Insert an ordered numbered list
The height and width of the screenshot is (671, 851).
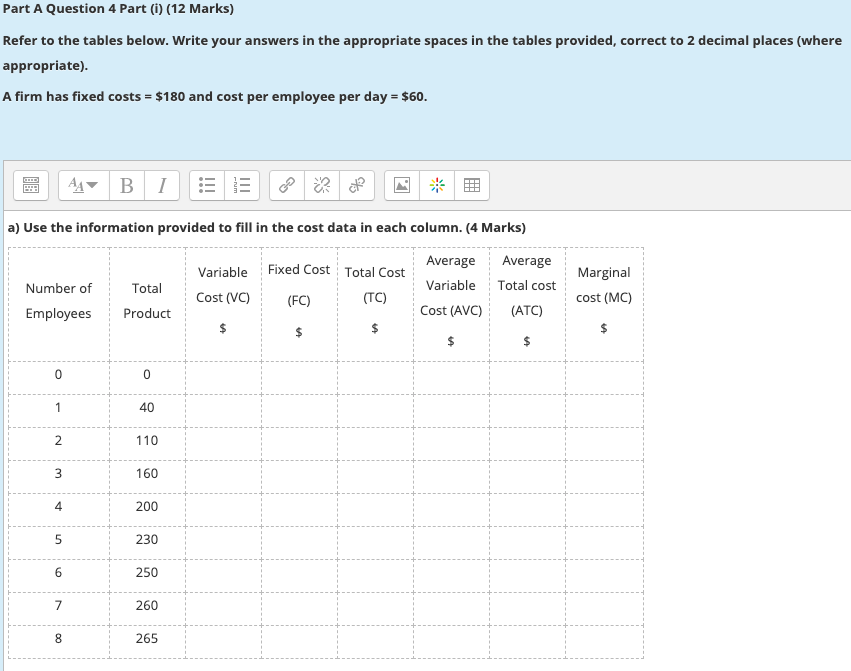coord(242,186)
